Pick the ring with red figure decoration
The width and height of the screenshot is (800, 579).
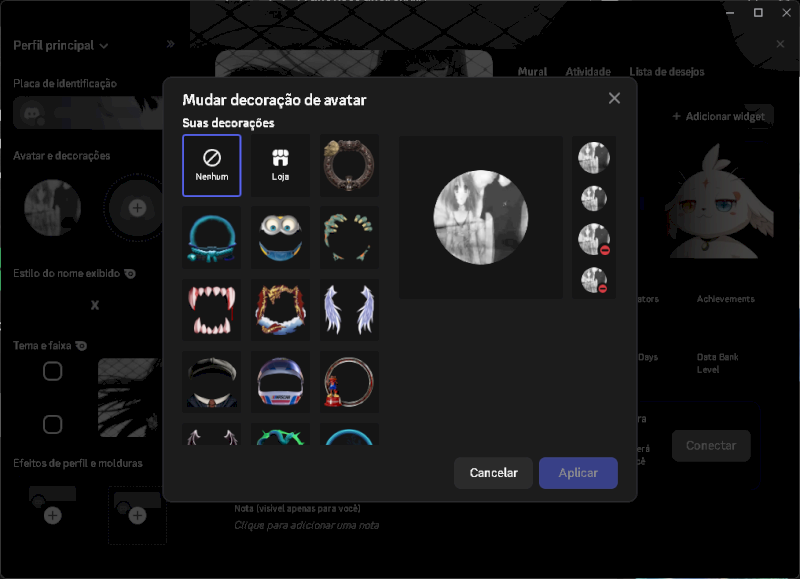point(349,382)
